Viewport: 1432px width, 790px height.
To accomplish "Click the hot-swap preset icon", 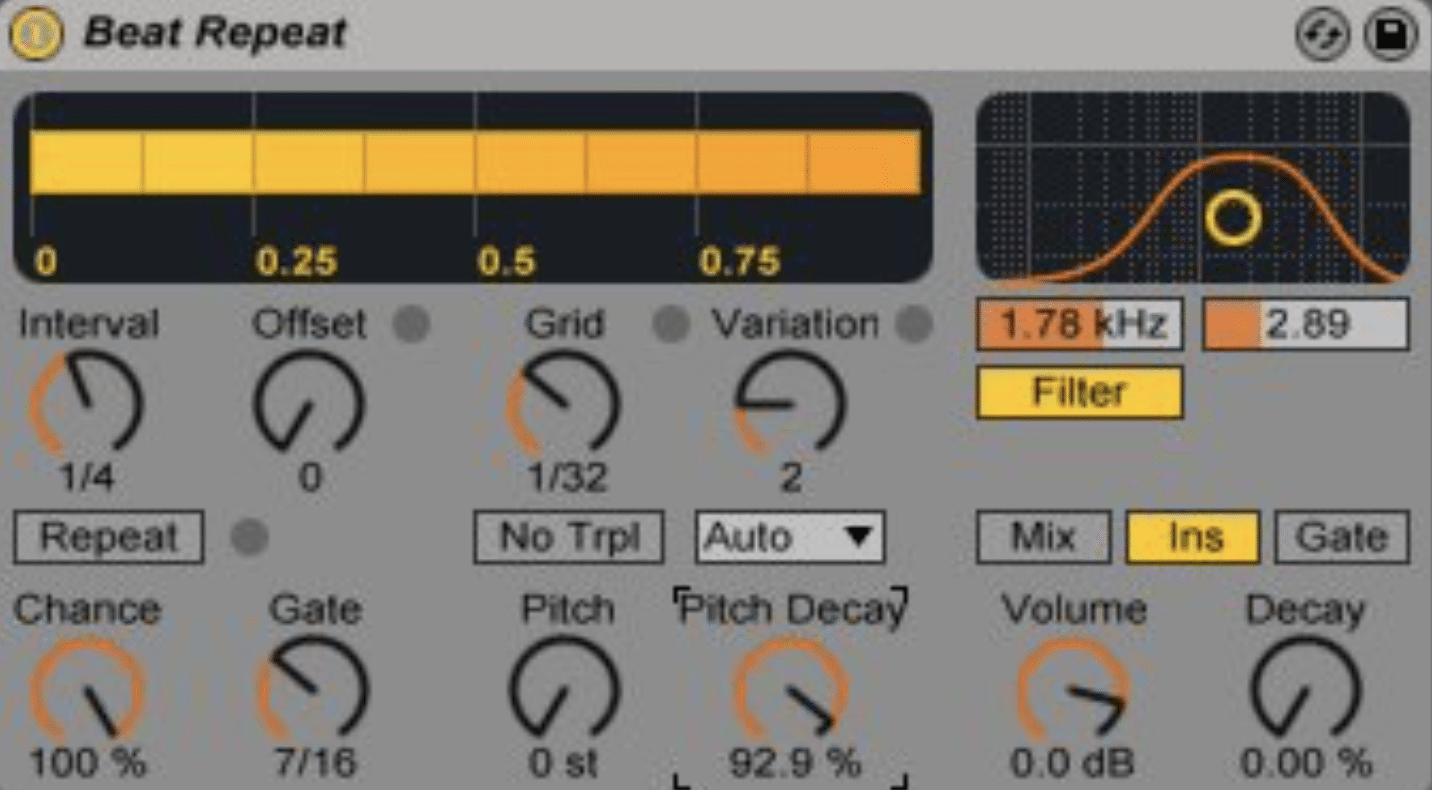I will 1322,35.
